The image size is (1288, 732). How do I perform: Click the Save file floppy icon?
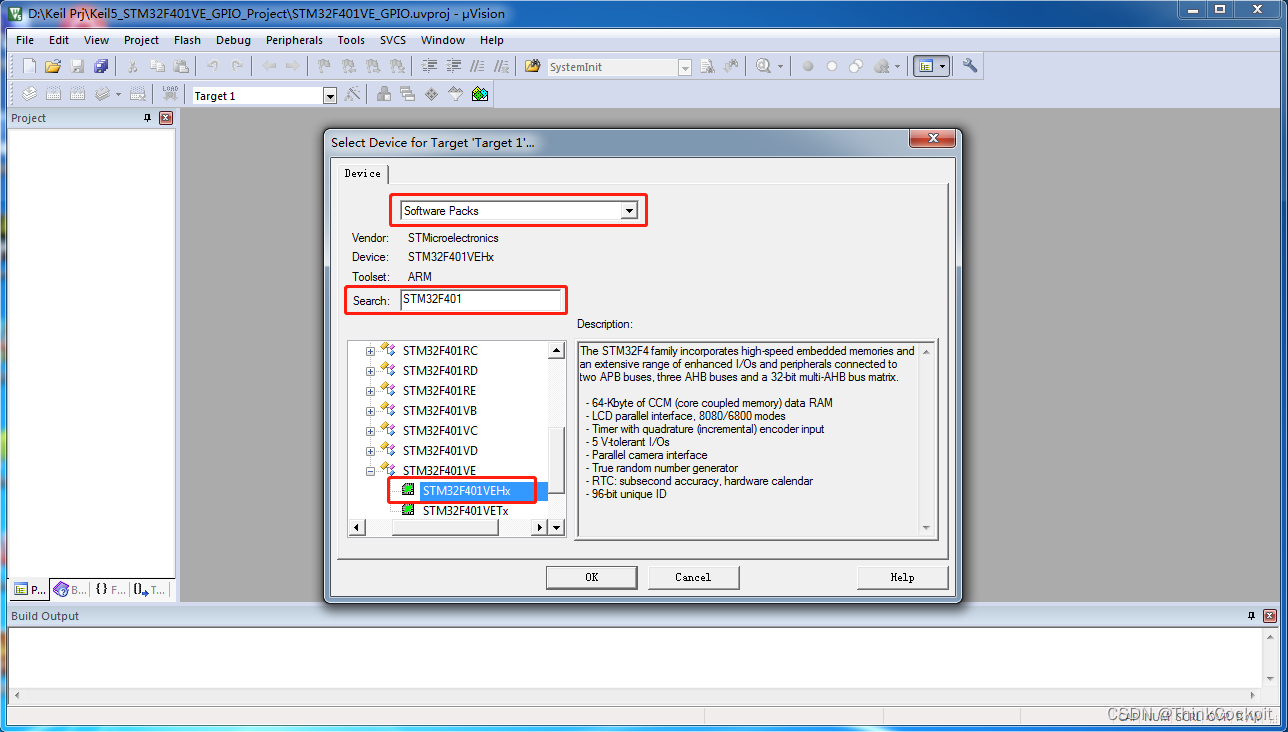[77, 66]
